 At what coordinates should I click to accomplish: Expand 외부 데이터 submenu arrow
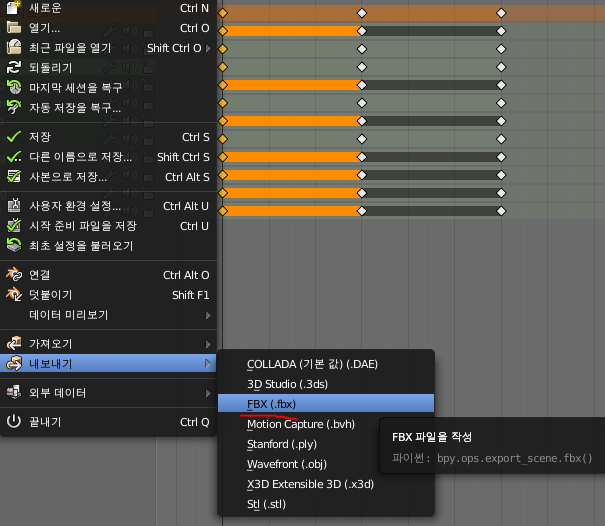click(x=208, y=392)
